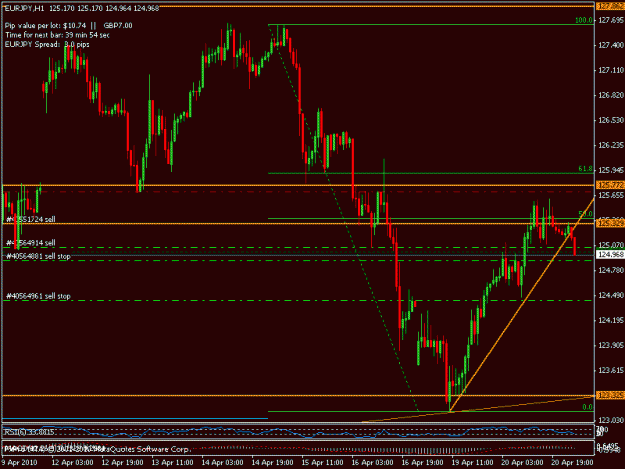Screen dimensions: 625x469
Task: Click the 123.030 price axis value
Action: tap(611, 420)
